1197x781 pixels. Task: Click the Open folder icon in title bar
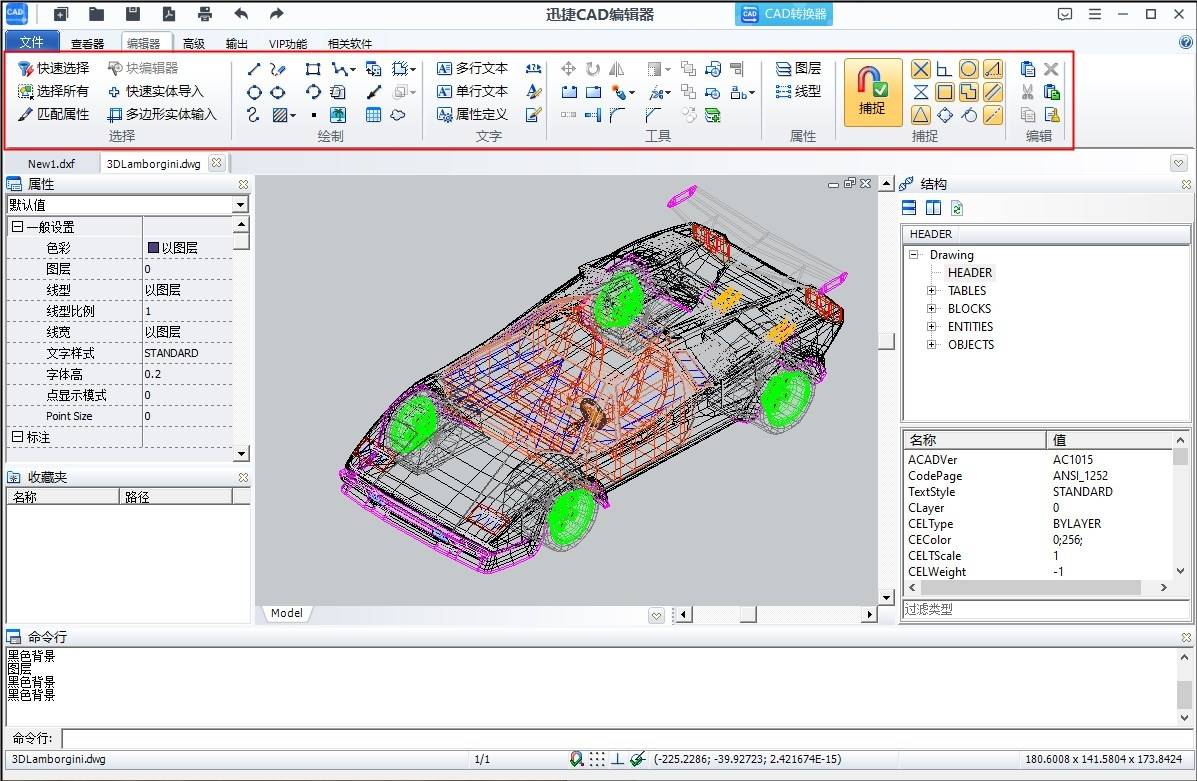[x=96, y=14]
